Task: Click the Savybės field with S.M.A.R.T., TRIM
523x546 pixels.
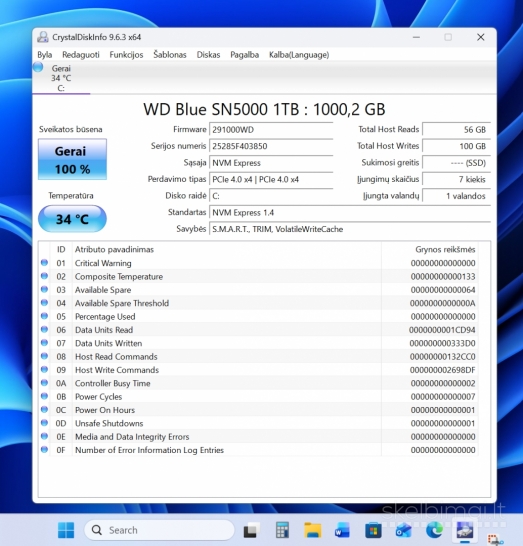Action: coord(350,229)
